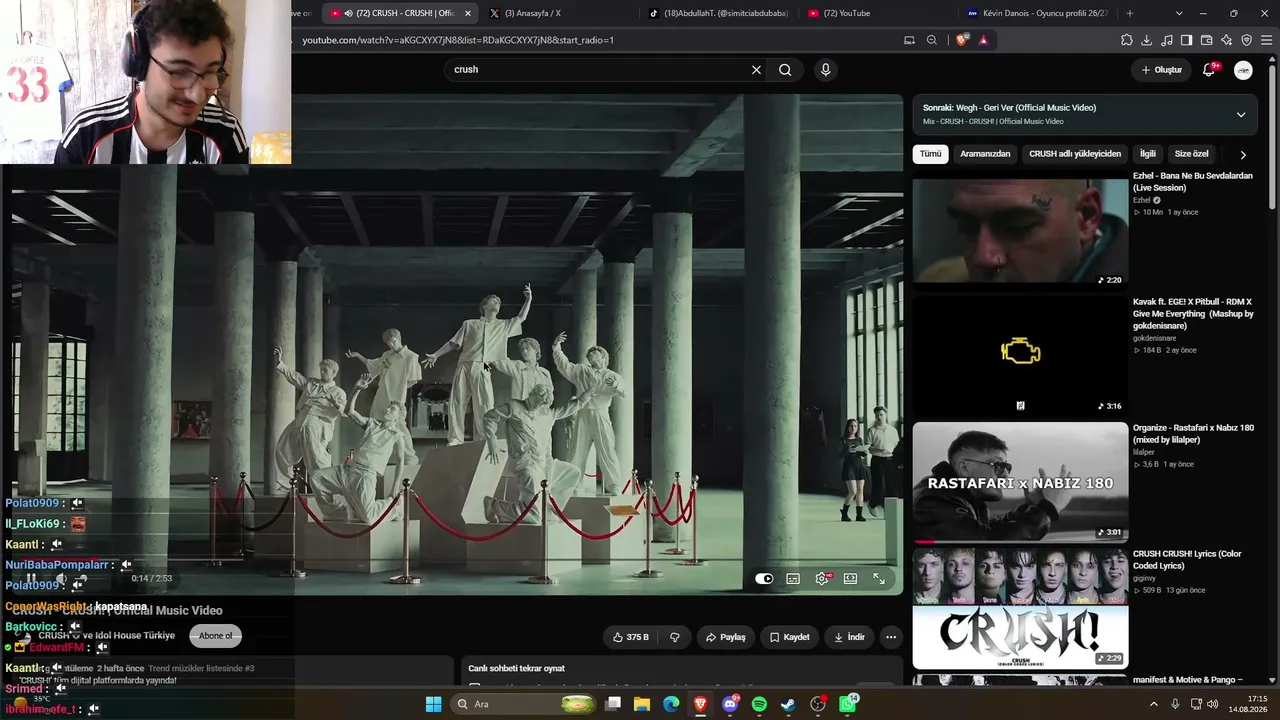Open the browser downloads icon
This screenshot has height=720, width=1280.
pos(1147,40)
